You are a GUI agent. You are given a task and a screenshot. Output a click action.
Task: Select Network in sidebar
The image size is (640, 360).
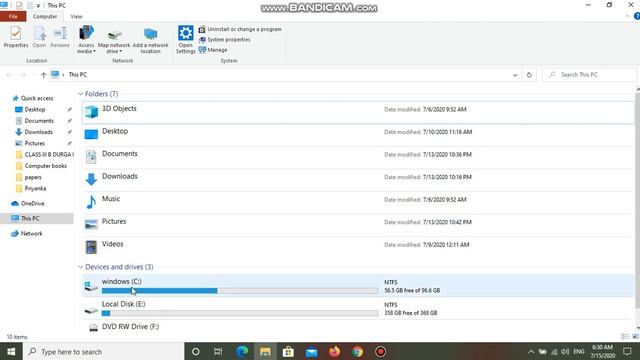click(31, 233)
